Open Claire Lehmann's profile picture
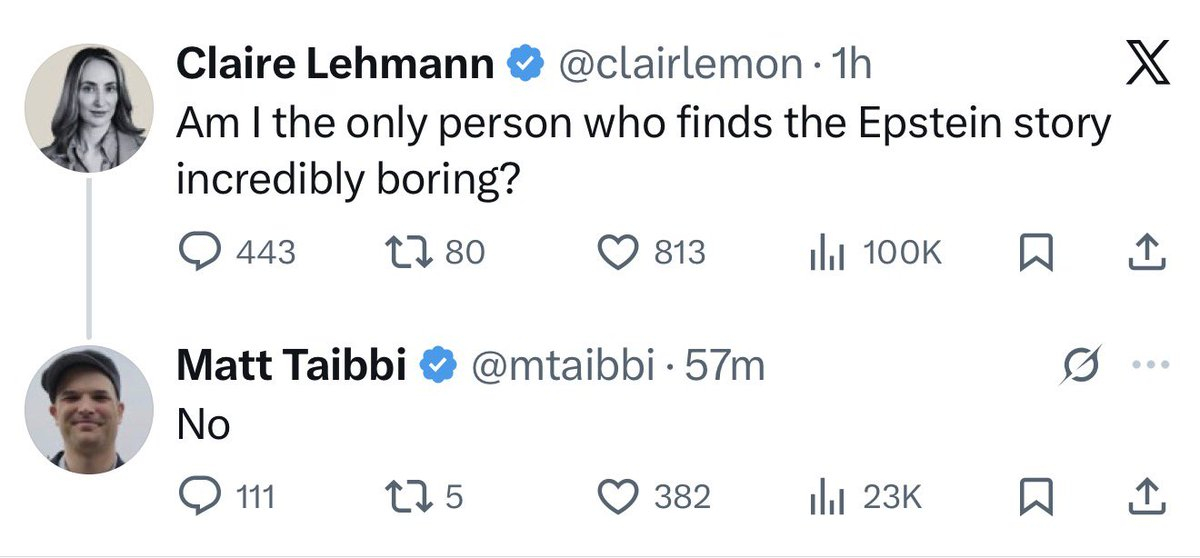The width and height of the screenshot is (1200, 558). [x=88, y=107]
